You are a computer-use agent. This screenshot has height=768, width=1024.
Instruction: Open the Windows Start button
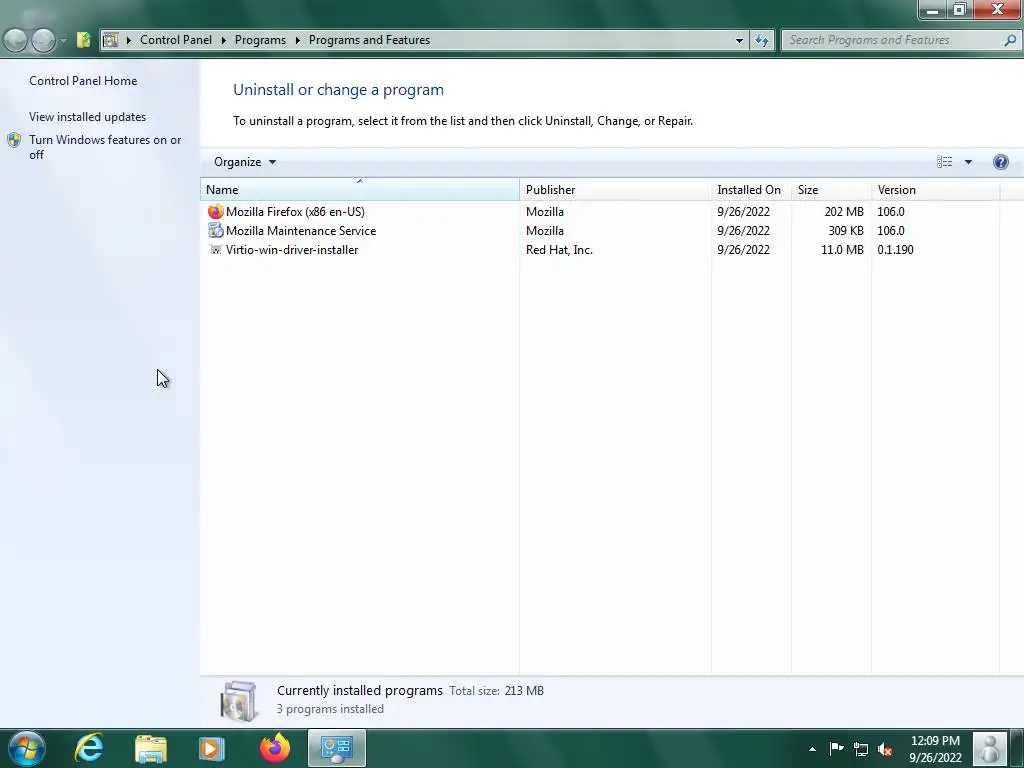coord(26,748)
